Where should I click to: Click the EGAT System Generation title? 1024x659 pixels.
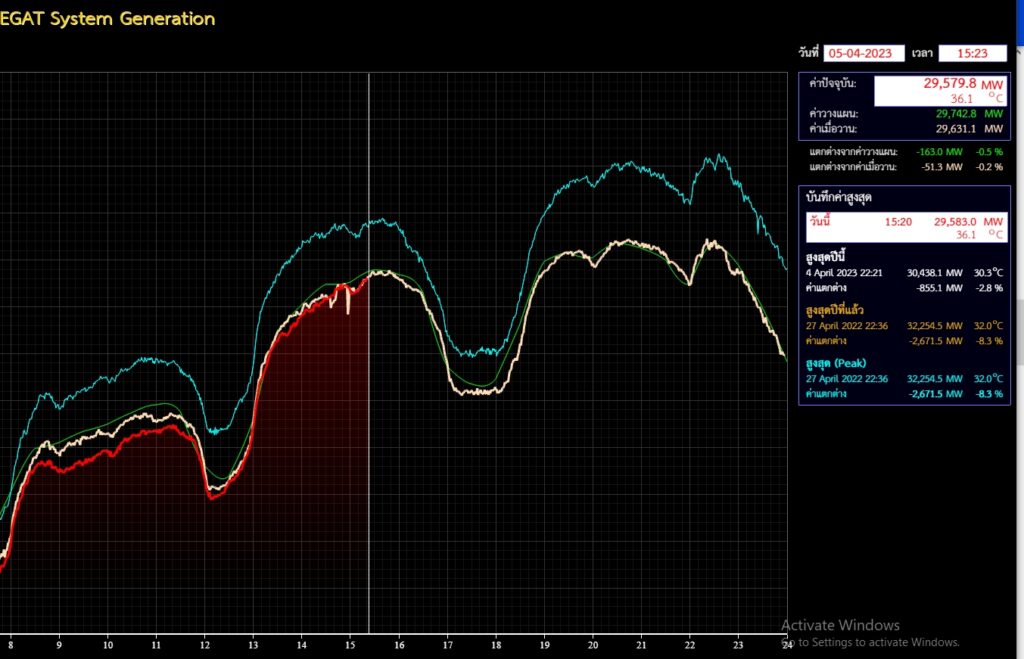(107, 18)
